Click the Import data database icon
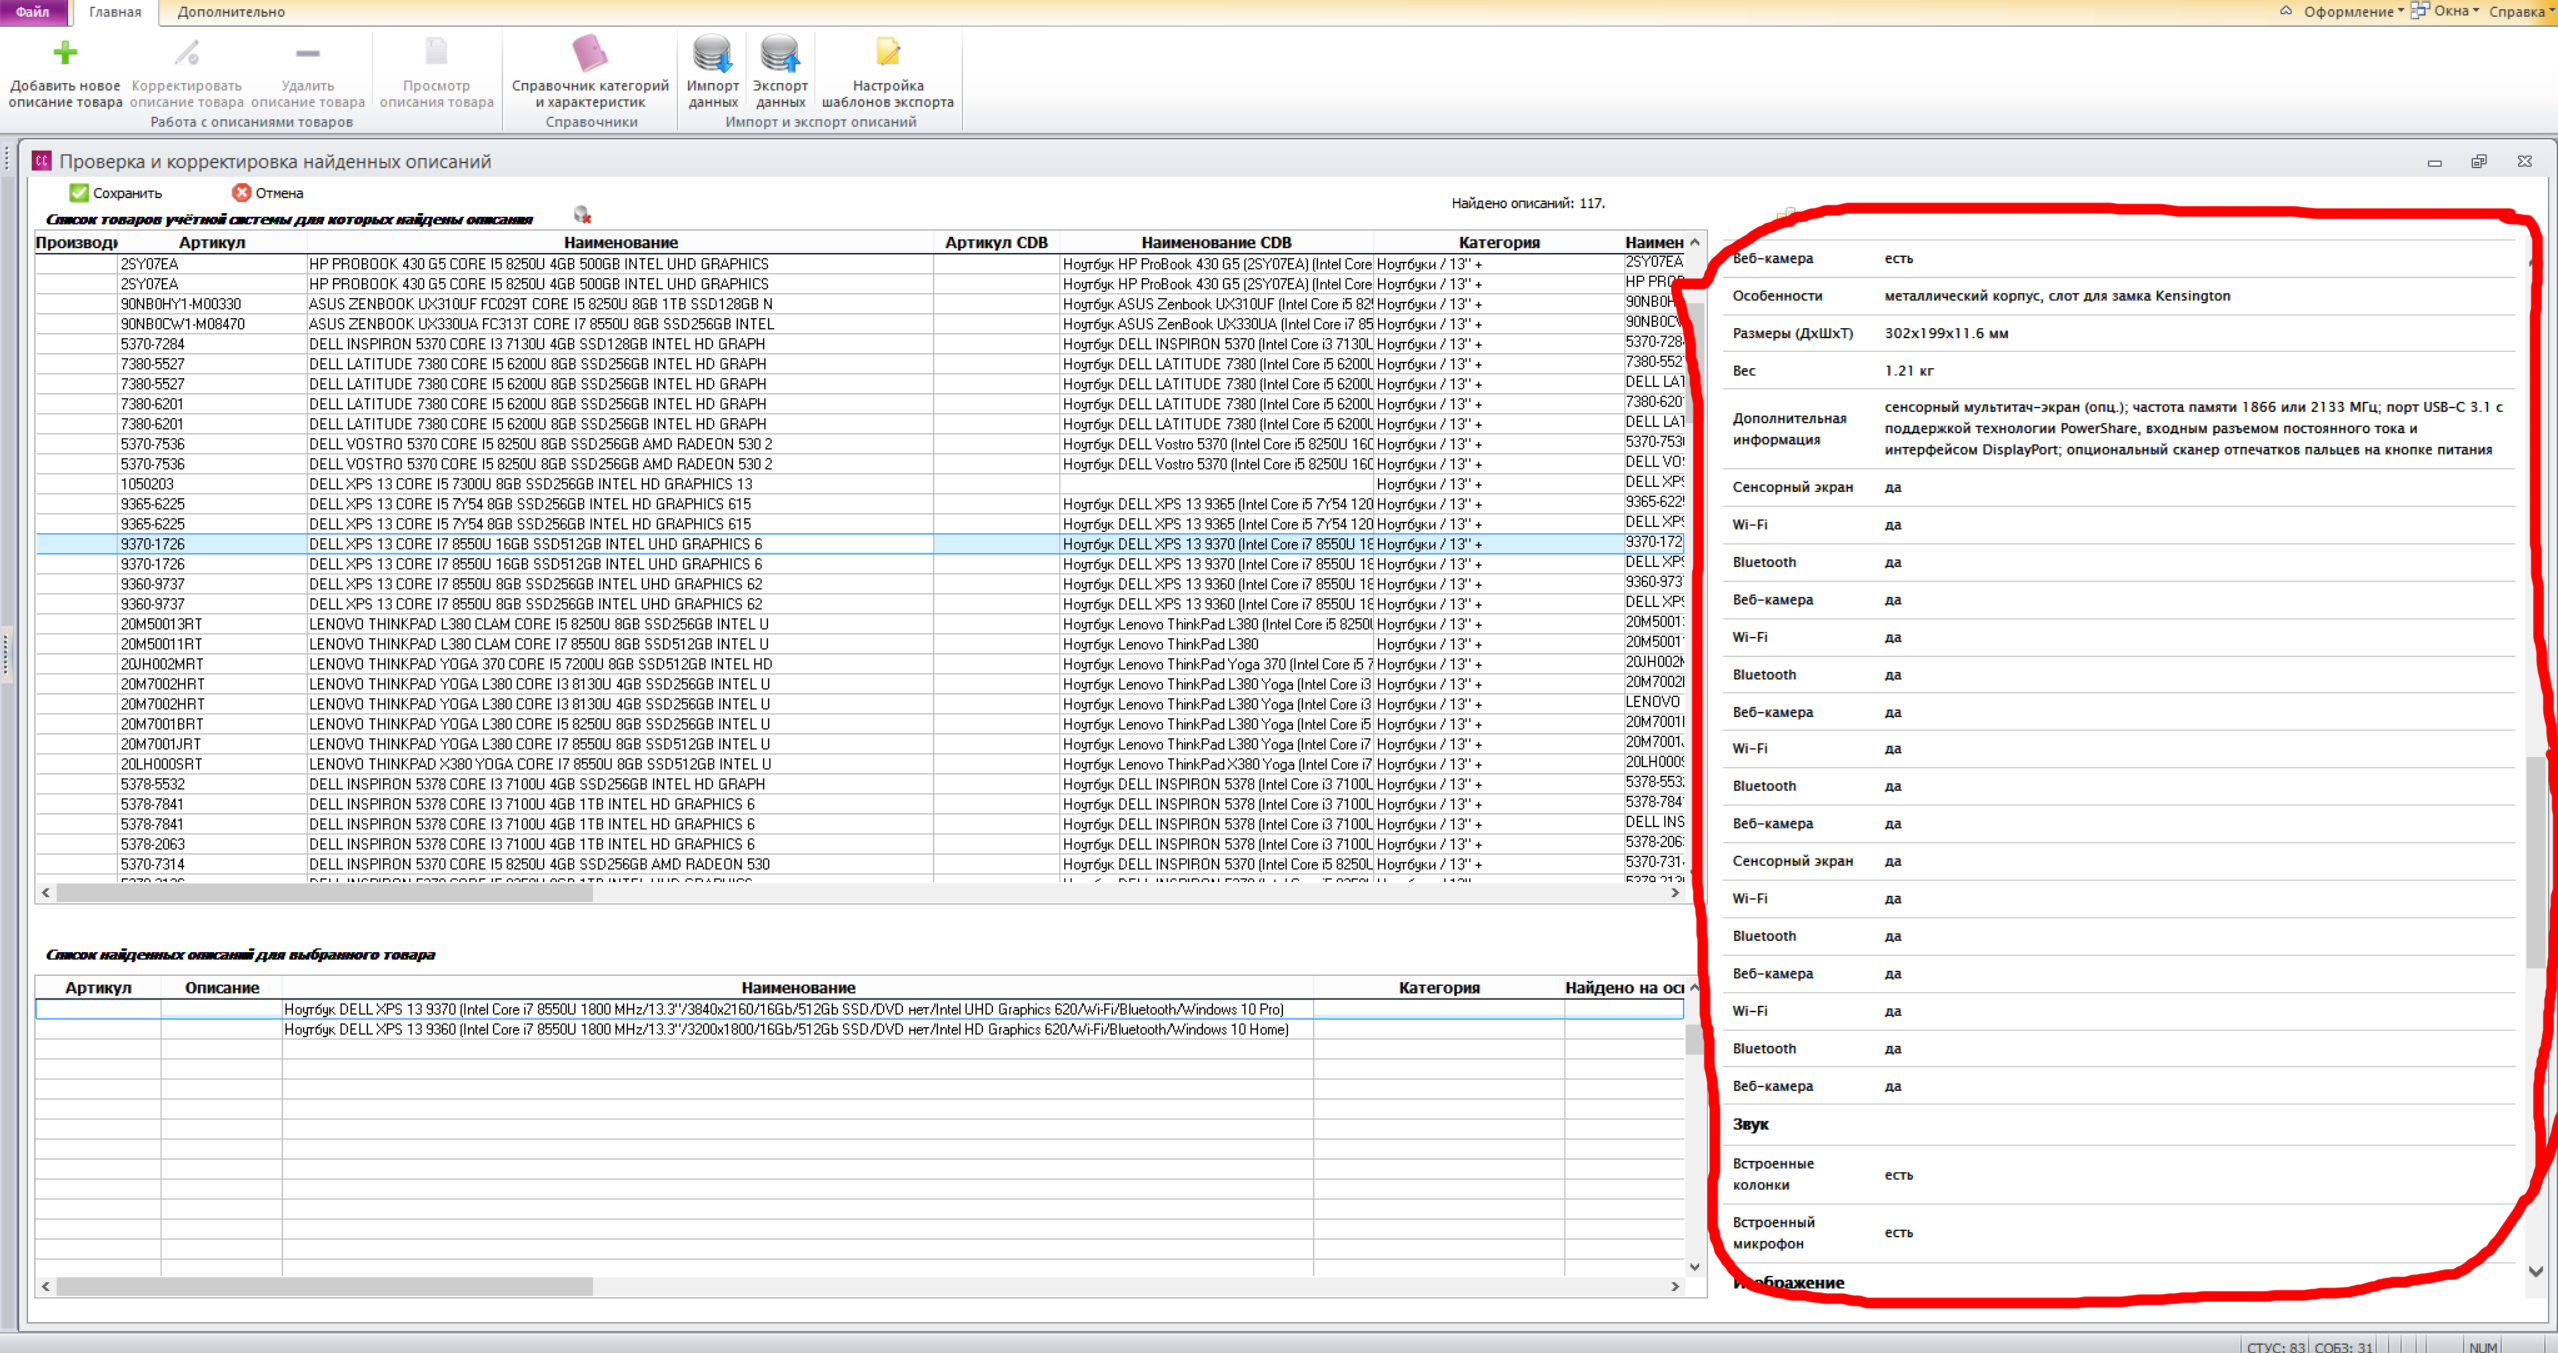2558x1353 pixels. (x=713, y=53)
